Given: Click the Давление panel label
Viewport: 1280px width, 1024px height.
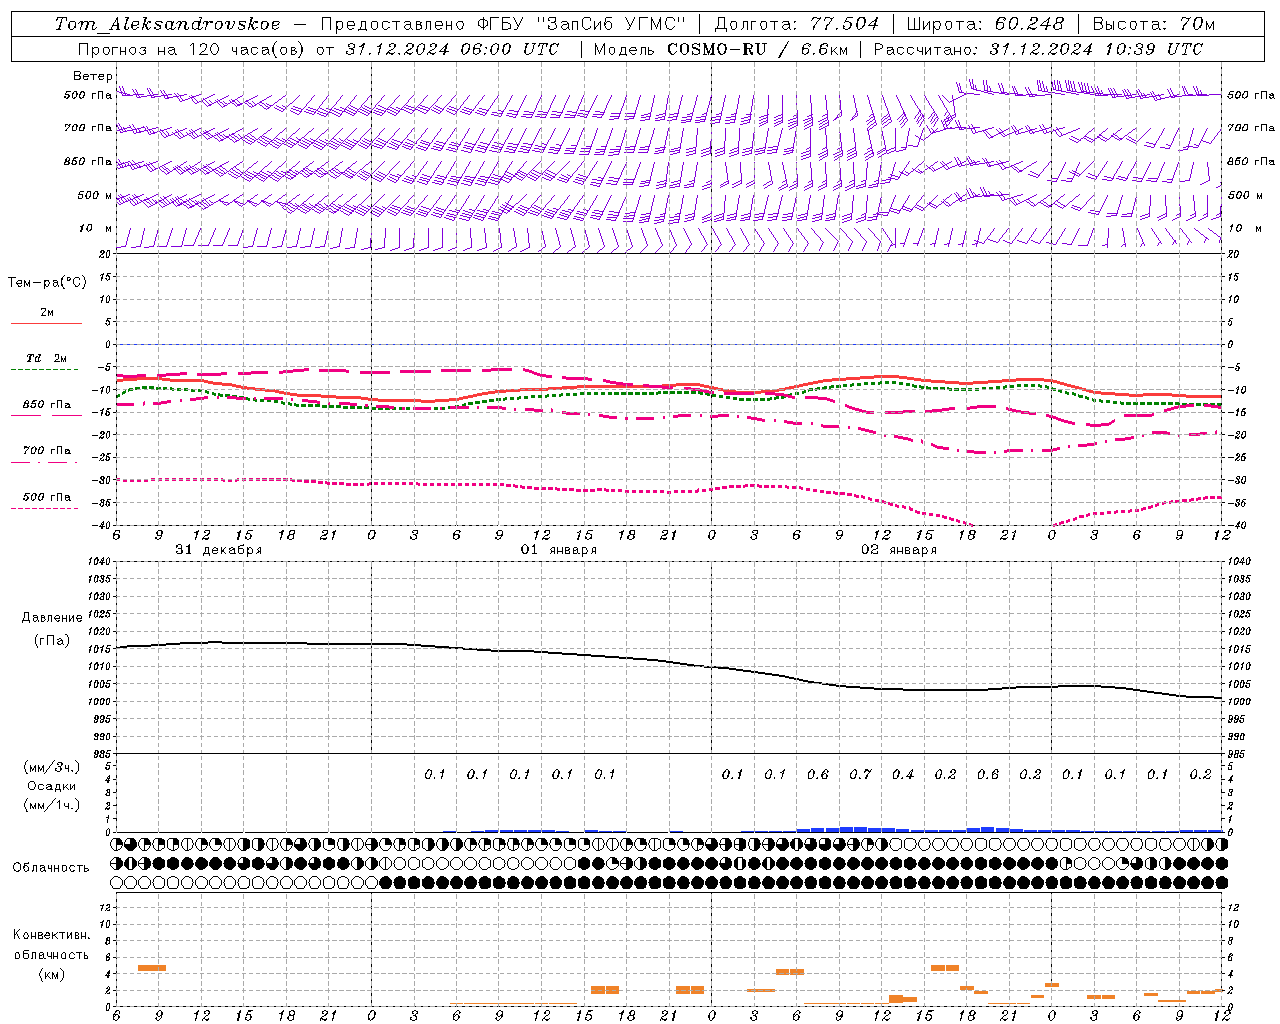Looking at the screenshot, I should [x=52, y=618].
